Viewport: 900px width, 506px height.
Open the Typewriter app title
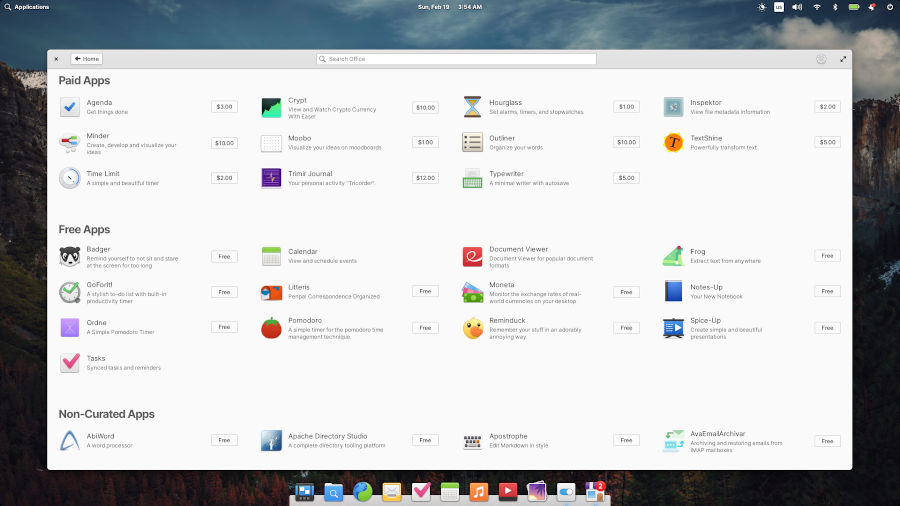pyautogui.click(x=506, y=174)
